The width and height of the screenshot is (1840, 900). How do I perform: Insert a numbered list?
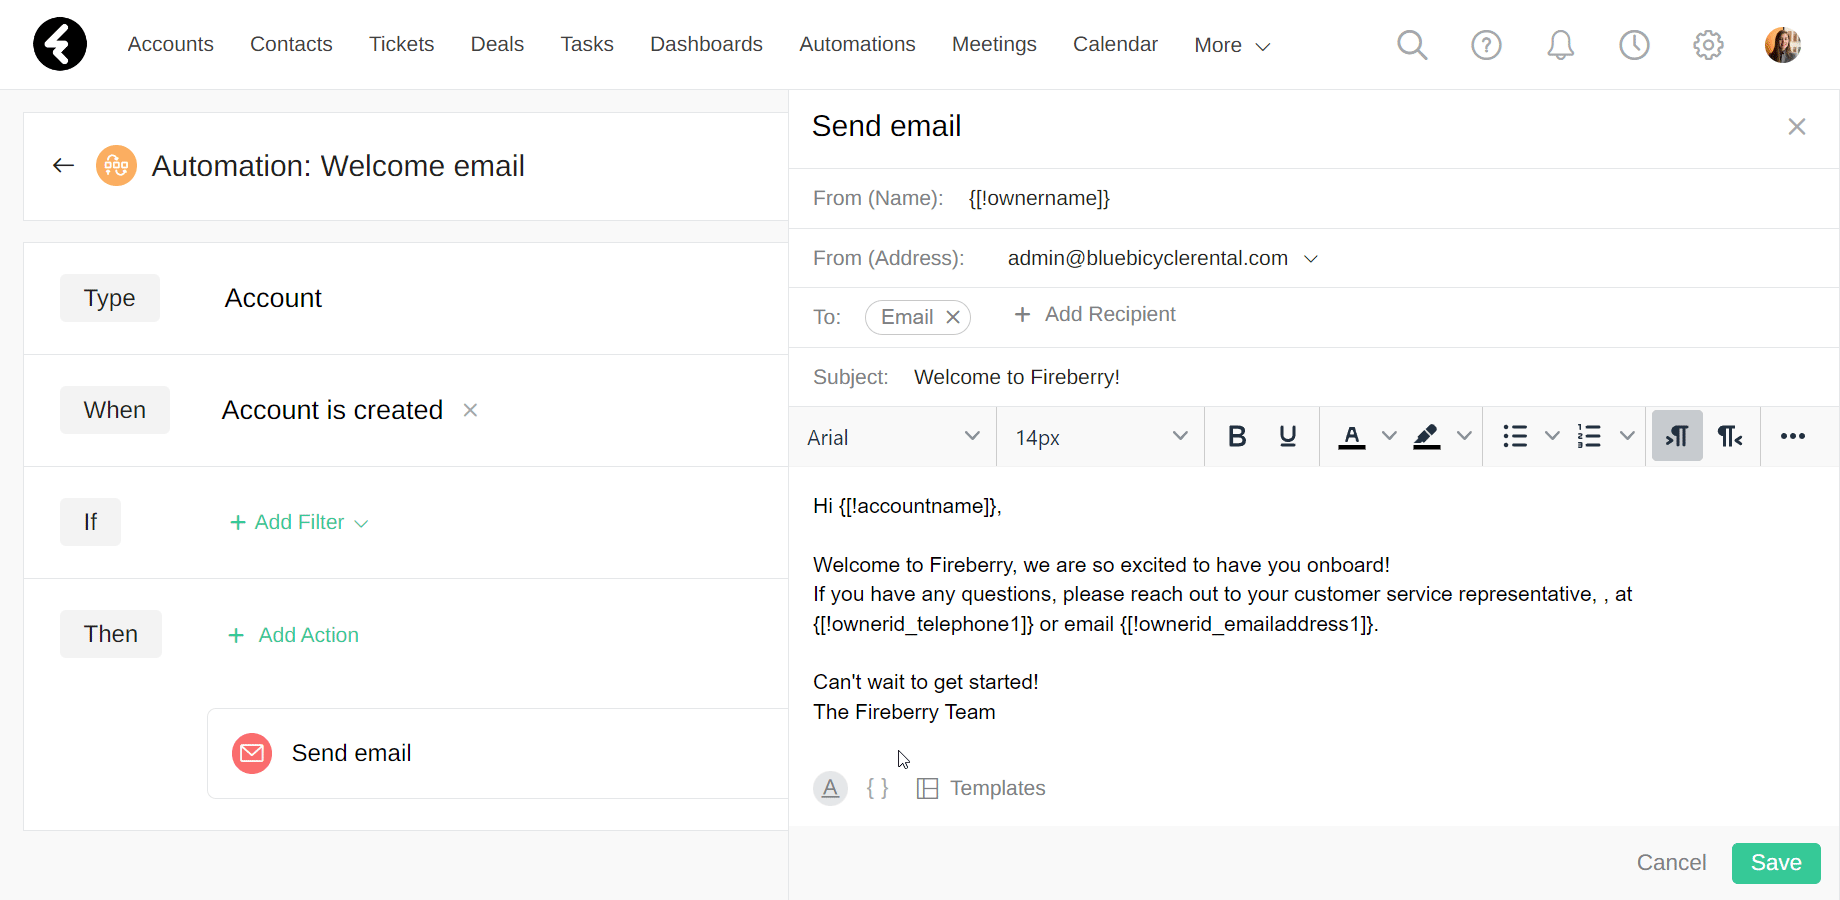(x=1589, y=436)
